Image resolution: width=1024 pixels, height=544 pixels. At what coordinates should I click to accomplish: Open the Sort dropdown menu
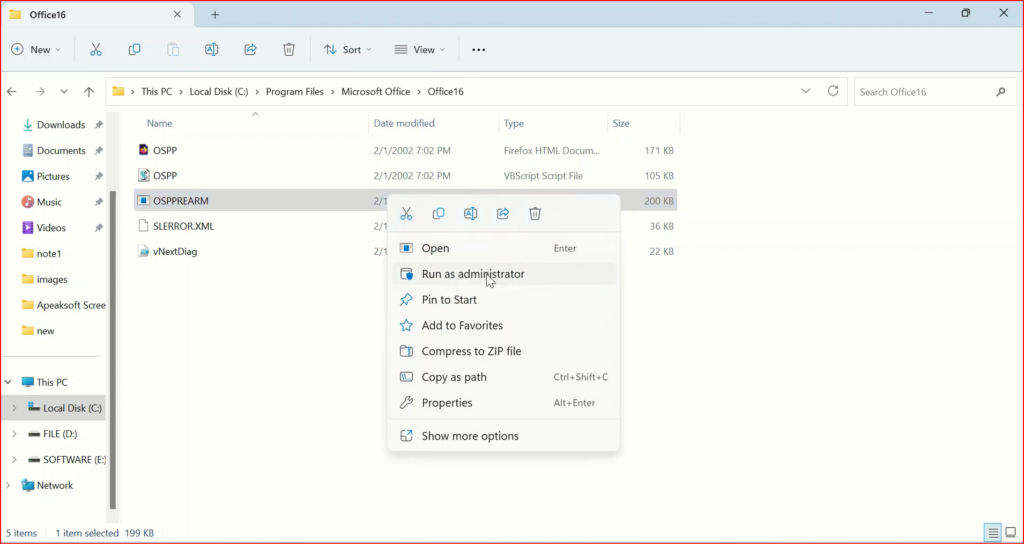[348, 50]
